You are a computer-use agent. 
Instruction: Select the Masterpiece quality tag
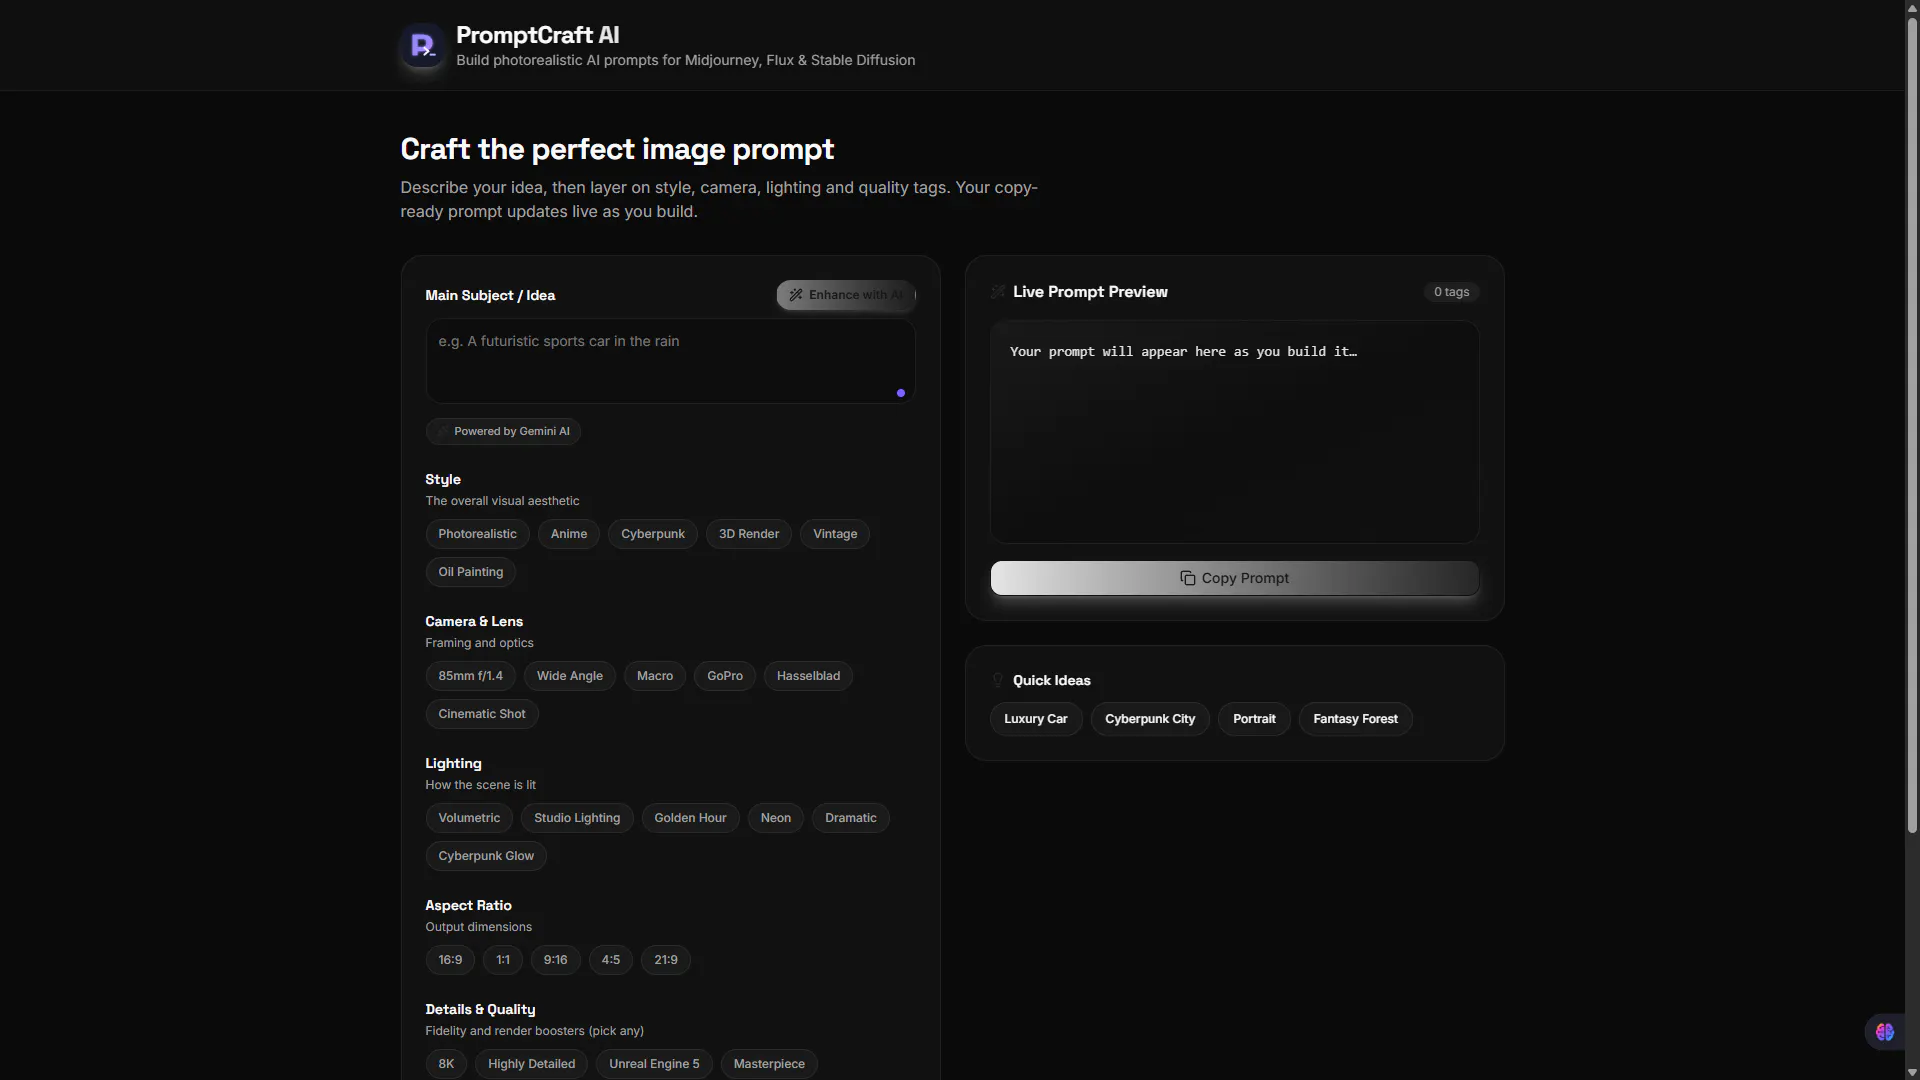click(769, 1064)
